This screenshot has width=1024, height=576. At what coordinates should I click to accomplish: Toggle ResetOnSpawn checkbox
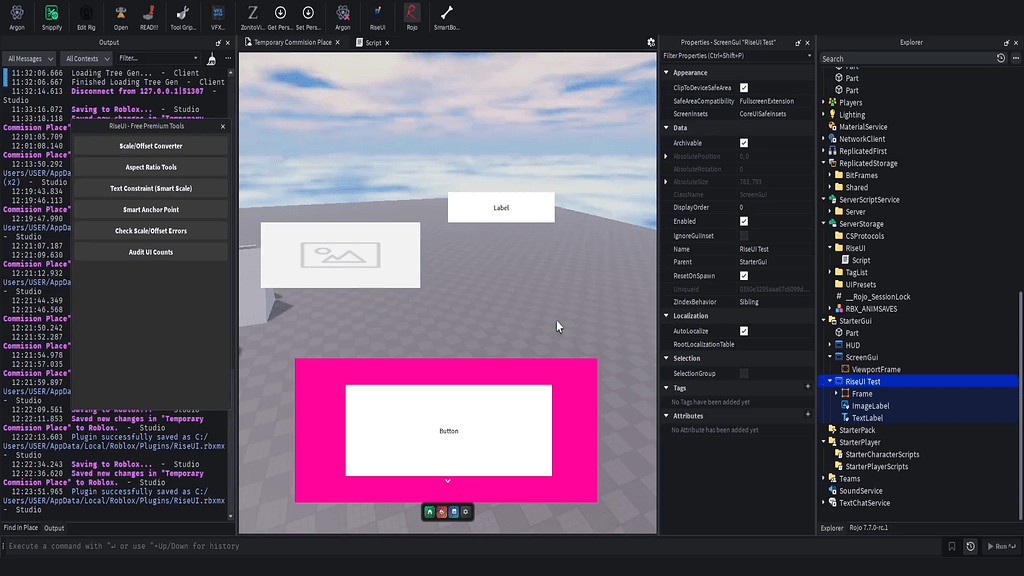pos(744,276)
